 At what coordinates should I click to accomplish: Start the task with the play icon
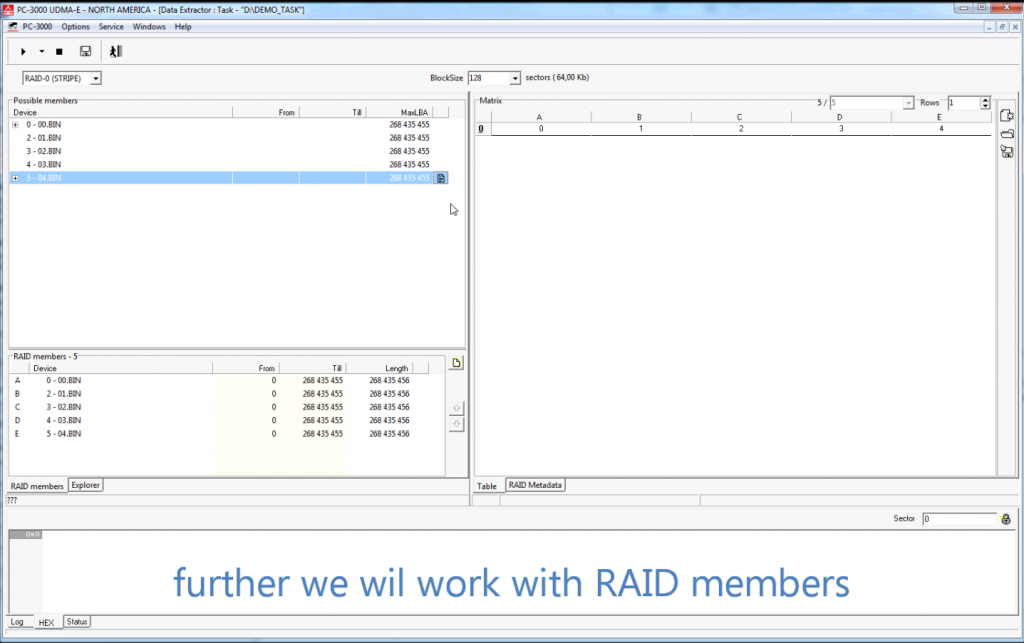[x=23, y=51]
